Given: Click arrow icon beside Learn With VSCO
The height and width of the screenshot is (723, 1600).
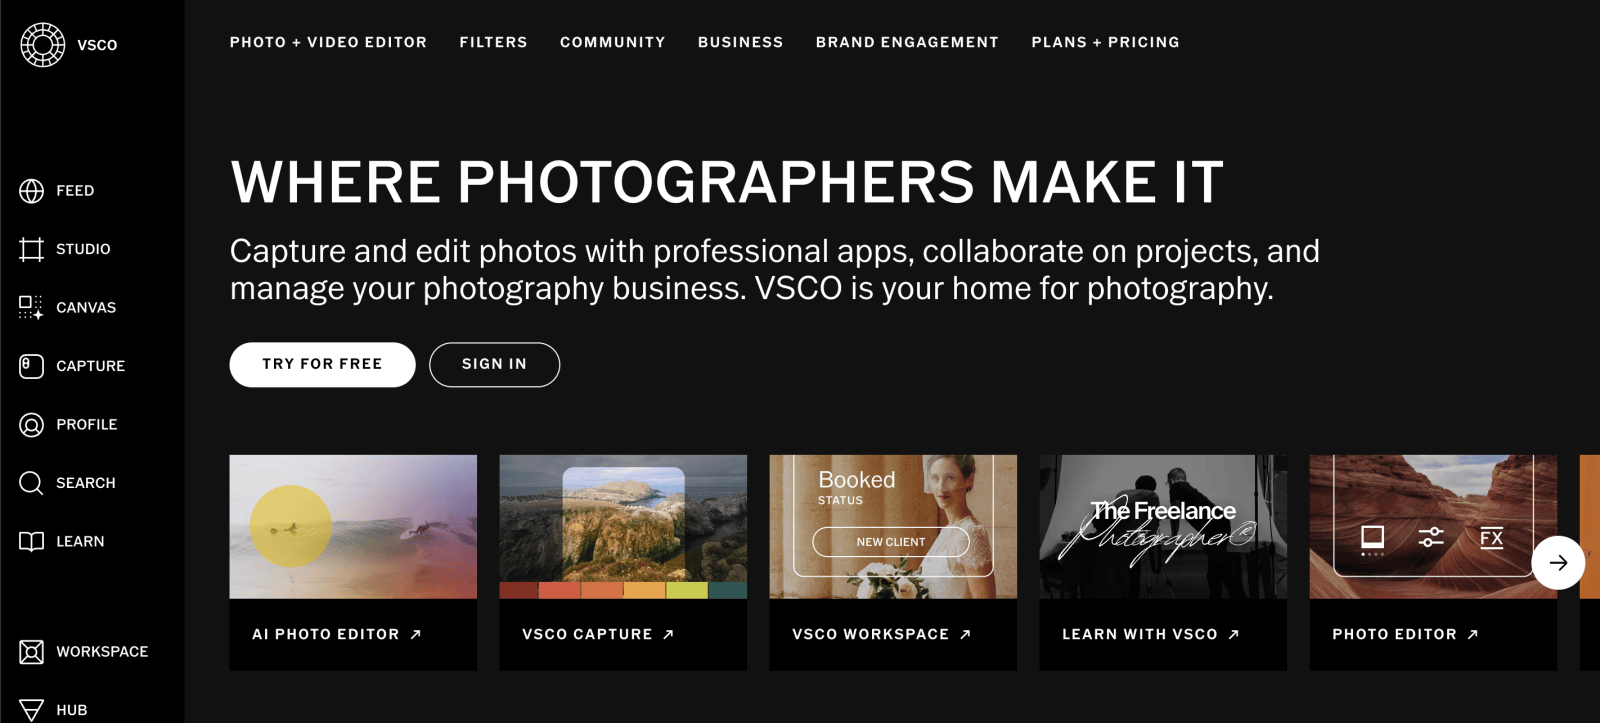Looking at the screenshot, I should [x=1234, y=634].
